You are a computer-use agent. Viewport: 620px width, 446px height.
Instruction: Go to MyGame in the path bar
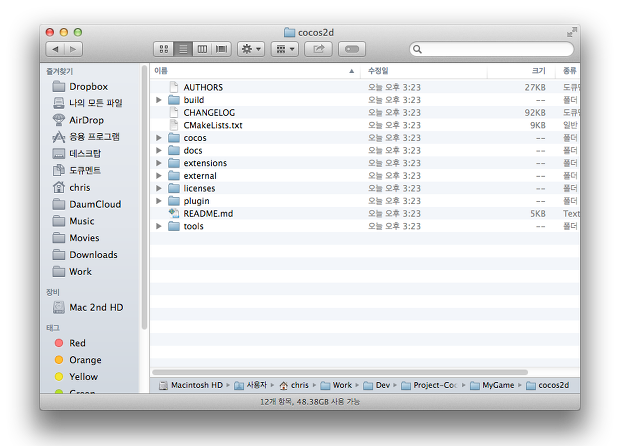pos(492,385)
